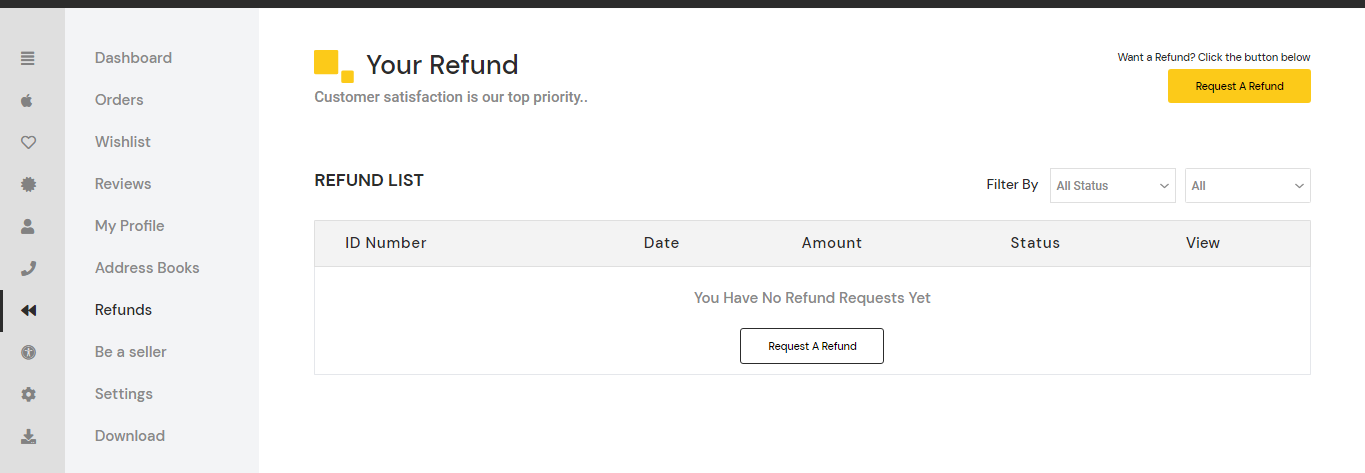Open Be a seller menu link
Screen dimensions: 1365x473
pos(131,352)
